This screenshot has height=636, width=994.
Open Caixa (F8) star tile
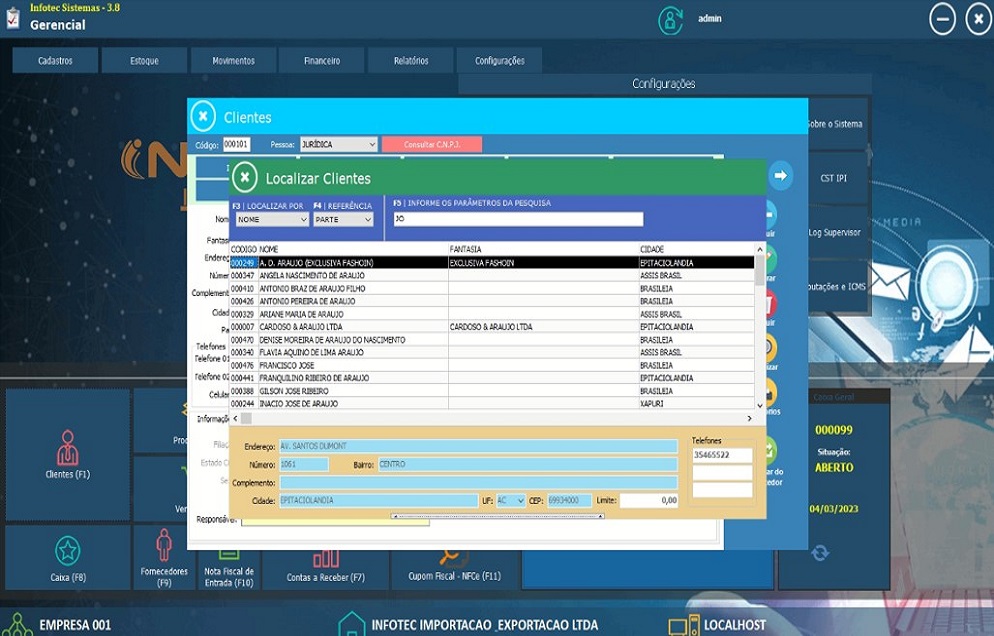coord(67,556)
